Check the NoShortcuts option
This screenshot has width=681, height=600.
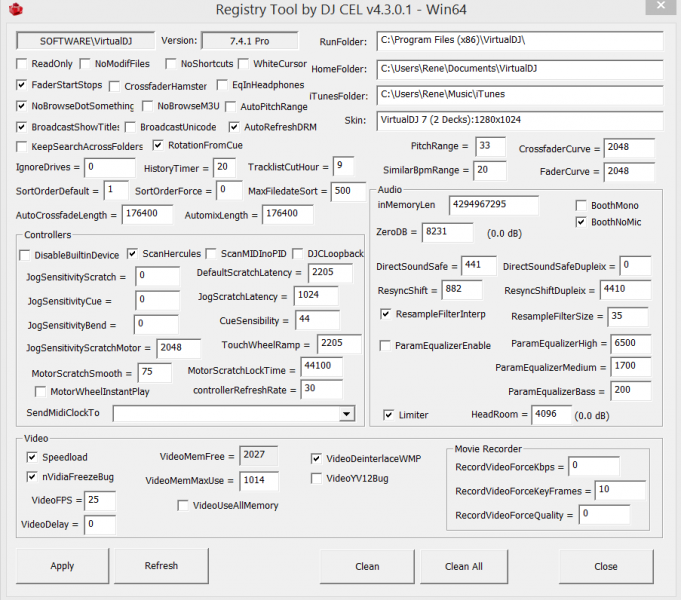click(x=171, y=64)
